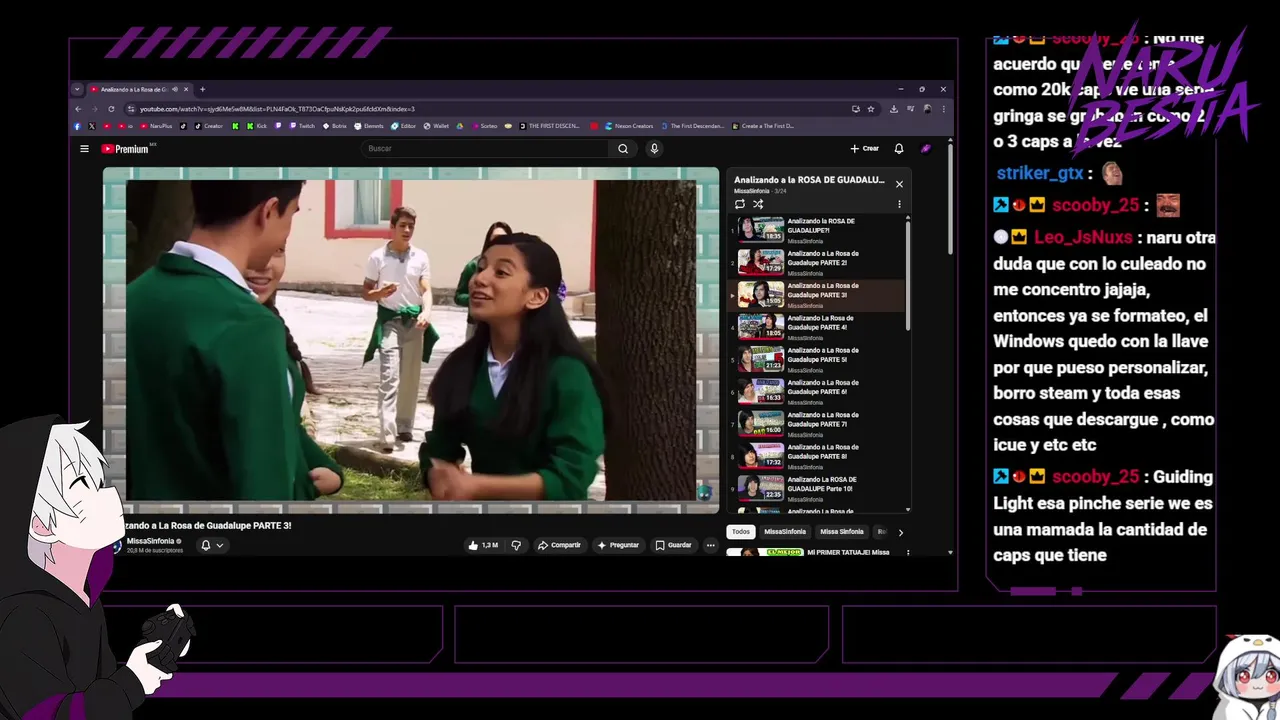Open site information icon in address bar
Screen dimensions: 1280x720
tap(131, 109)
